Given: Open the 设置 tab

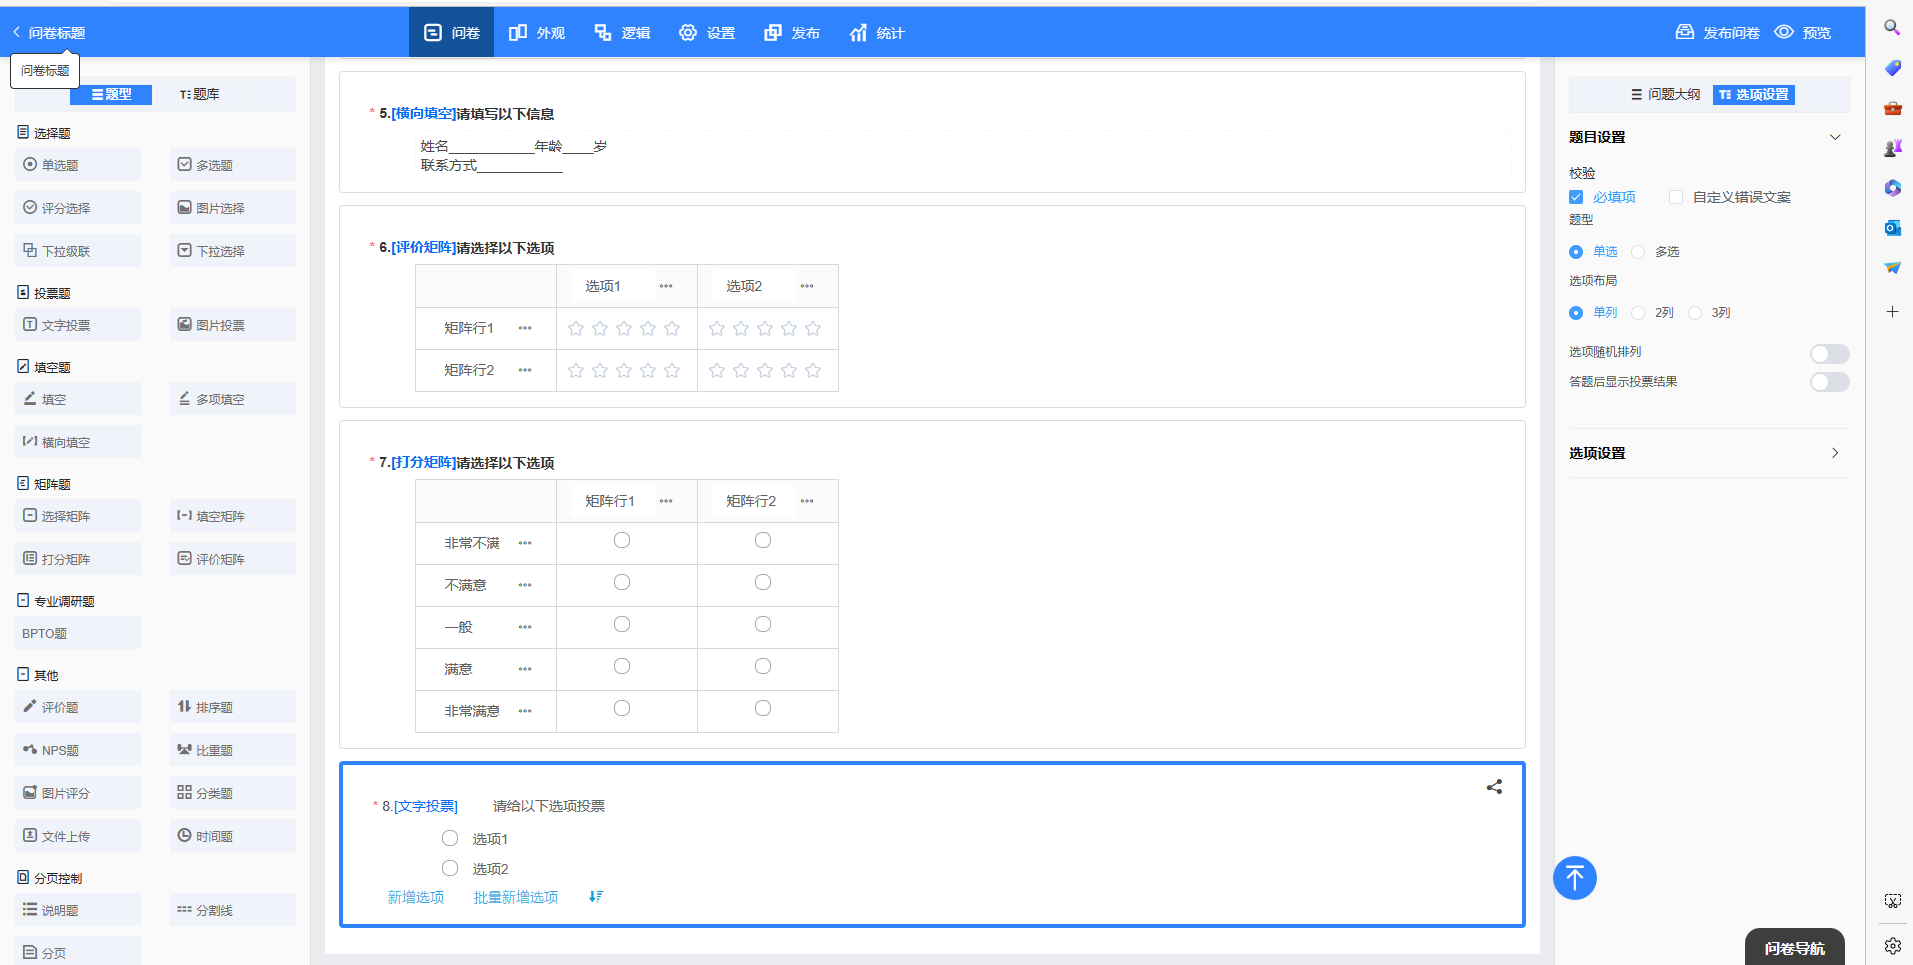Looking at the screenshot, I should coord(707,33).
